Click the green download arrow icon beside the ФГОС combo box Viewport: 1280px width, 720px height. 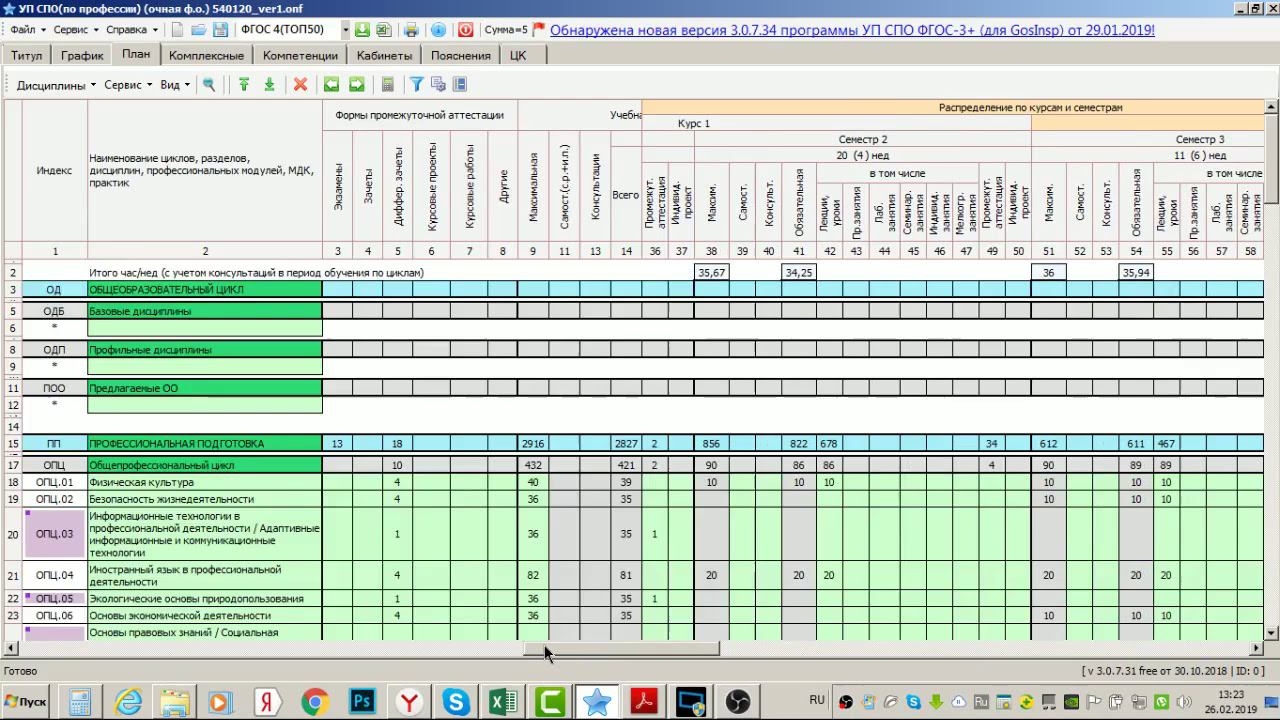[362, 30]
